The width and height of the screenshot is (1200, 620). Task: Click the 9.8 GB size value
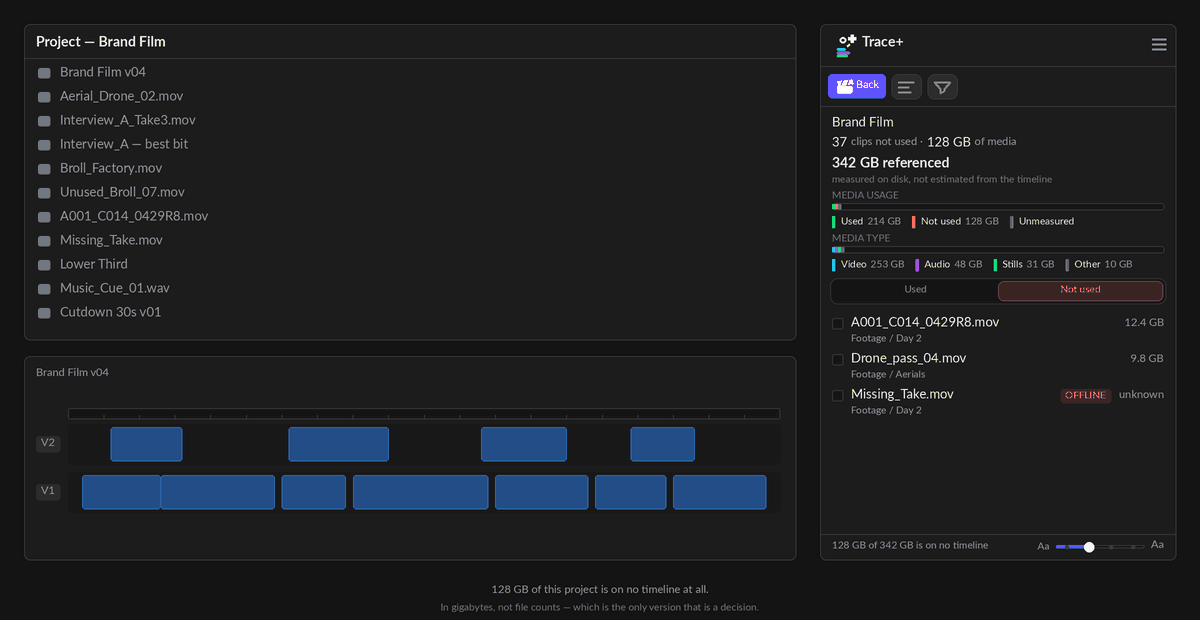[x=1147, y=358]
